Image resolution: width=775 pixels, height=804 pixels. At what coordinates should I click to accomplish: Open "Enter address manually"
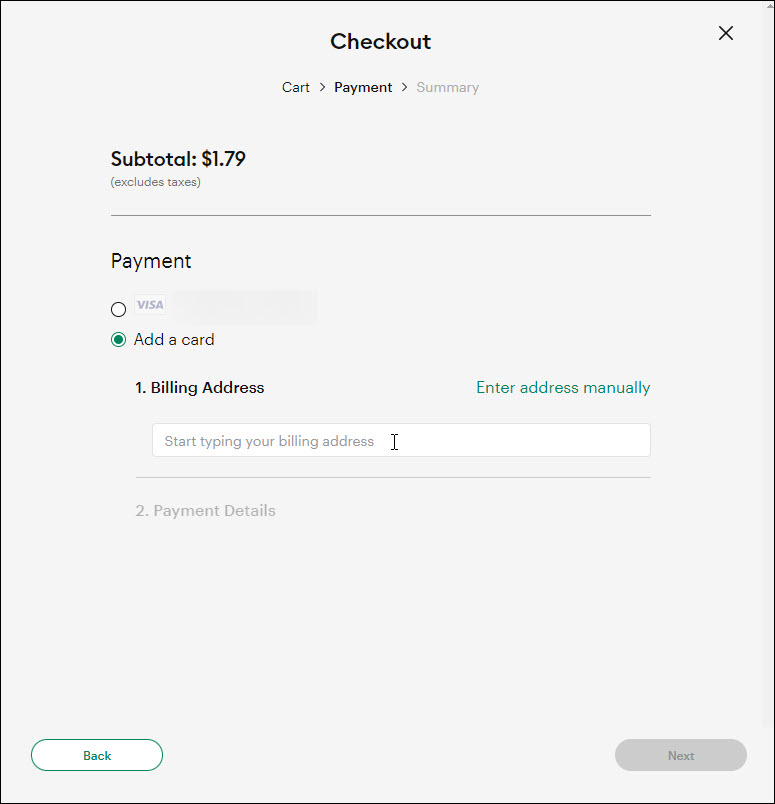563,387
